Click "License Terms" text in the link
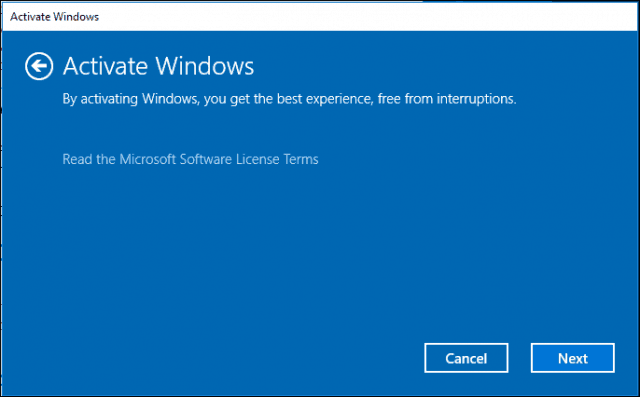 tap(277, 159)
